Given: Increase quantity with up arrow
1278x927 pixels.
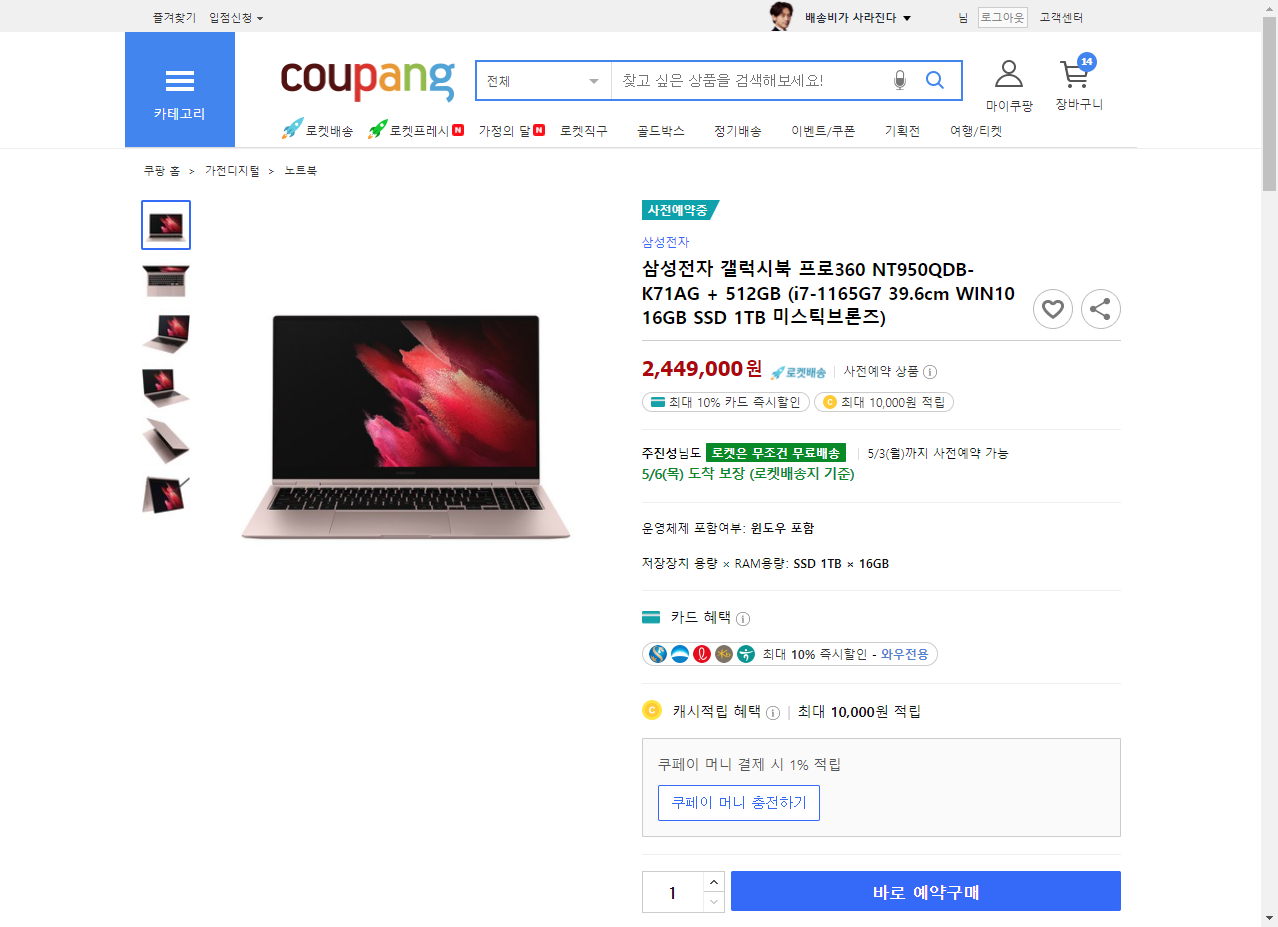Looking at the screenshot, I should pos(713,881).
